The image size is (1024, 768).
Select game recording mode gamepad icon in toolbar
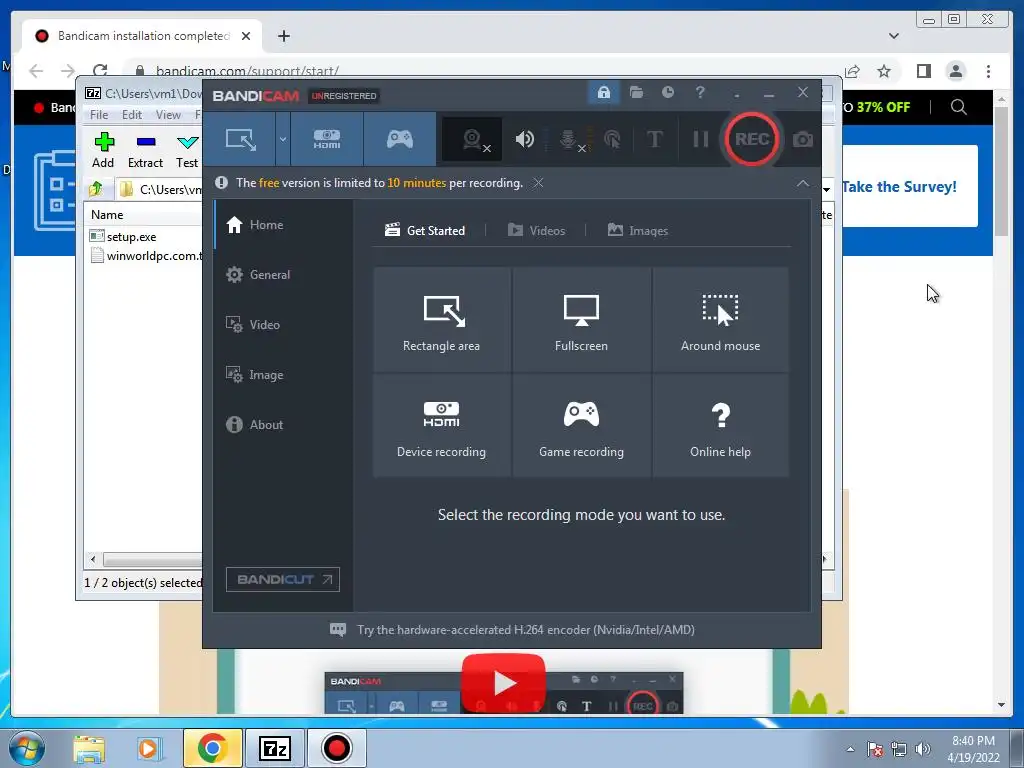400,139
